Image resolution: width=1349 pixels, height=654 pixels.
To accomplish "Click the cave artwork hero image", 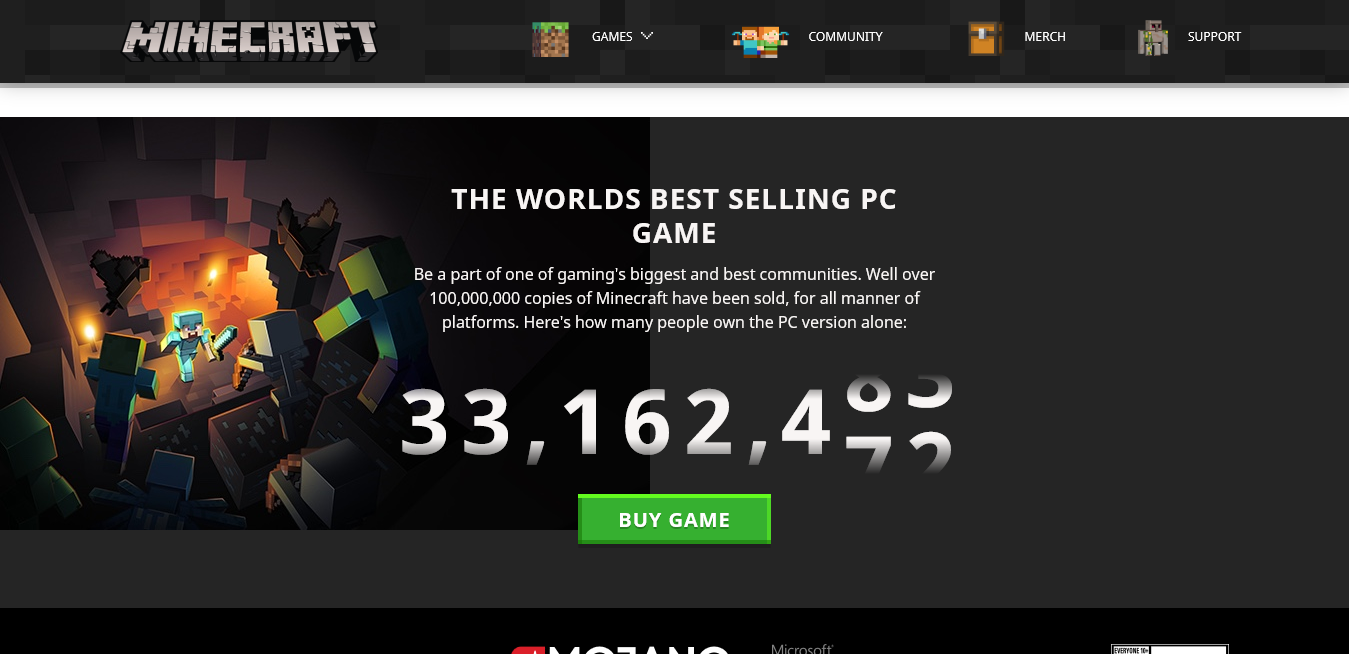I will 325,323.
